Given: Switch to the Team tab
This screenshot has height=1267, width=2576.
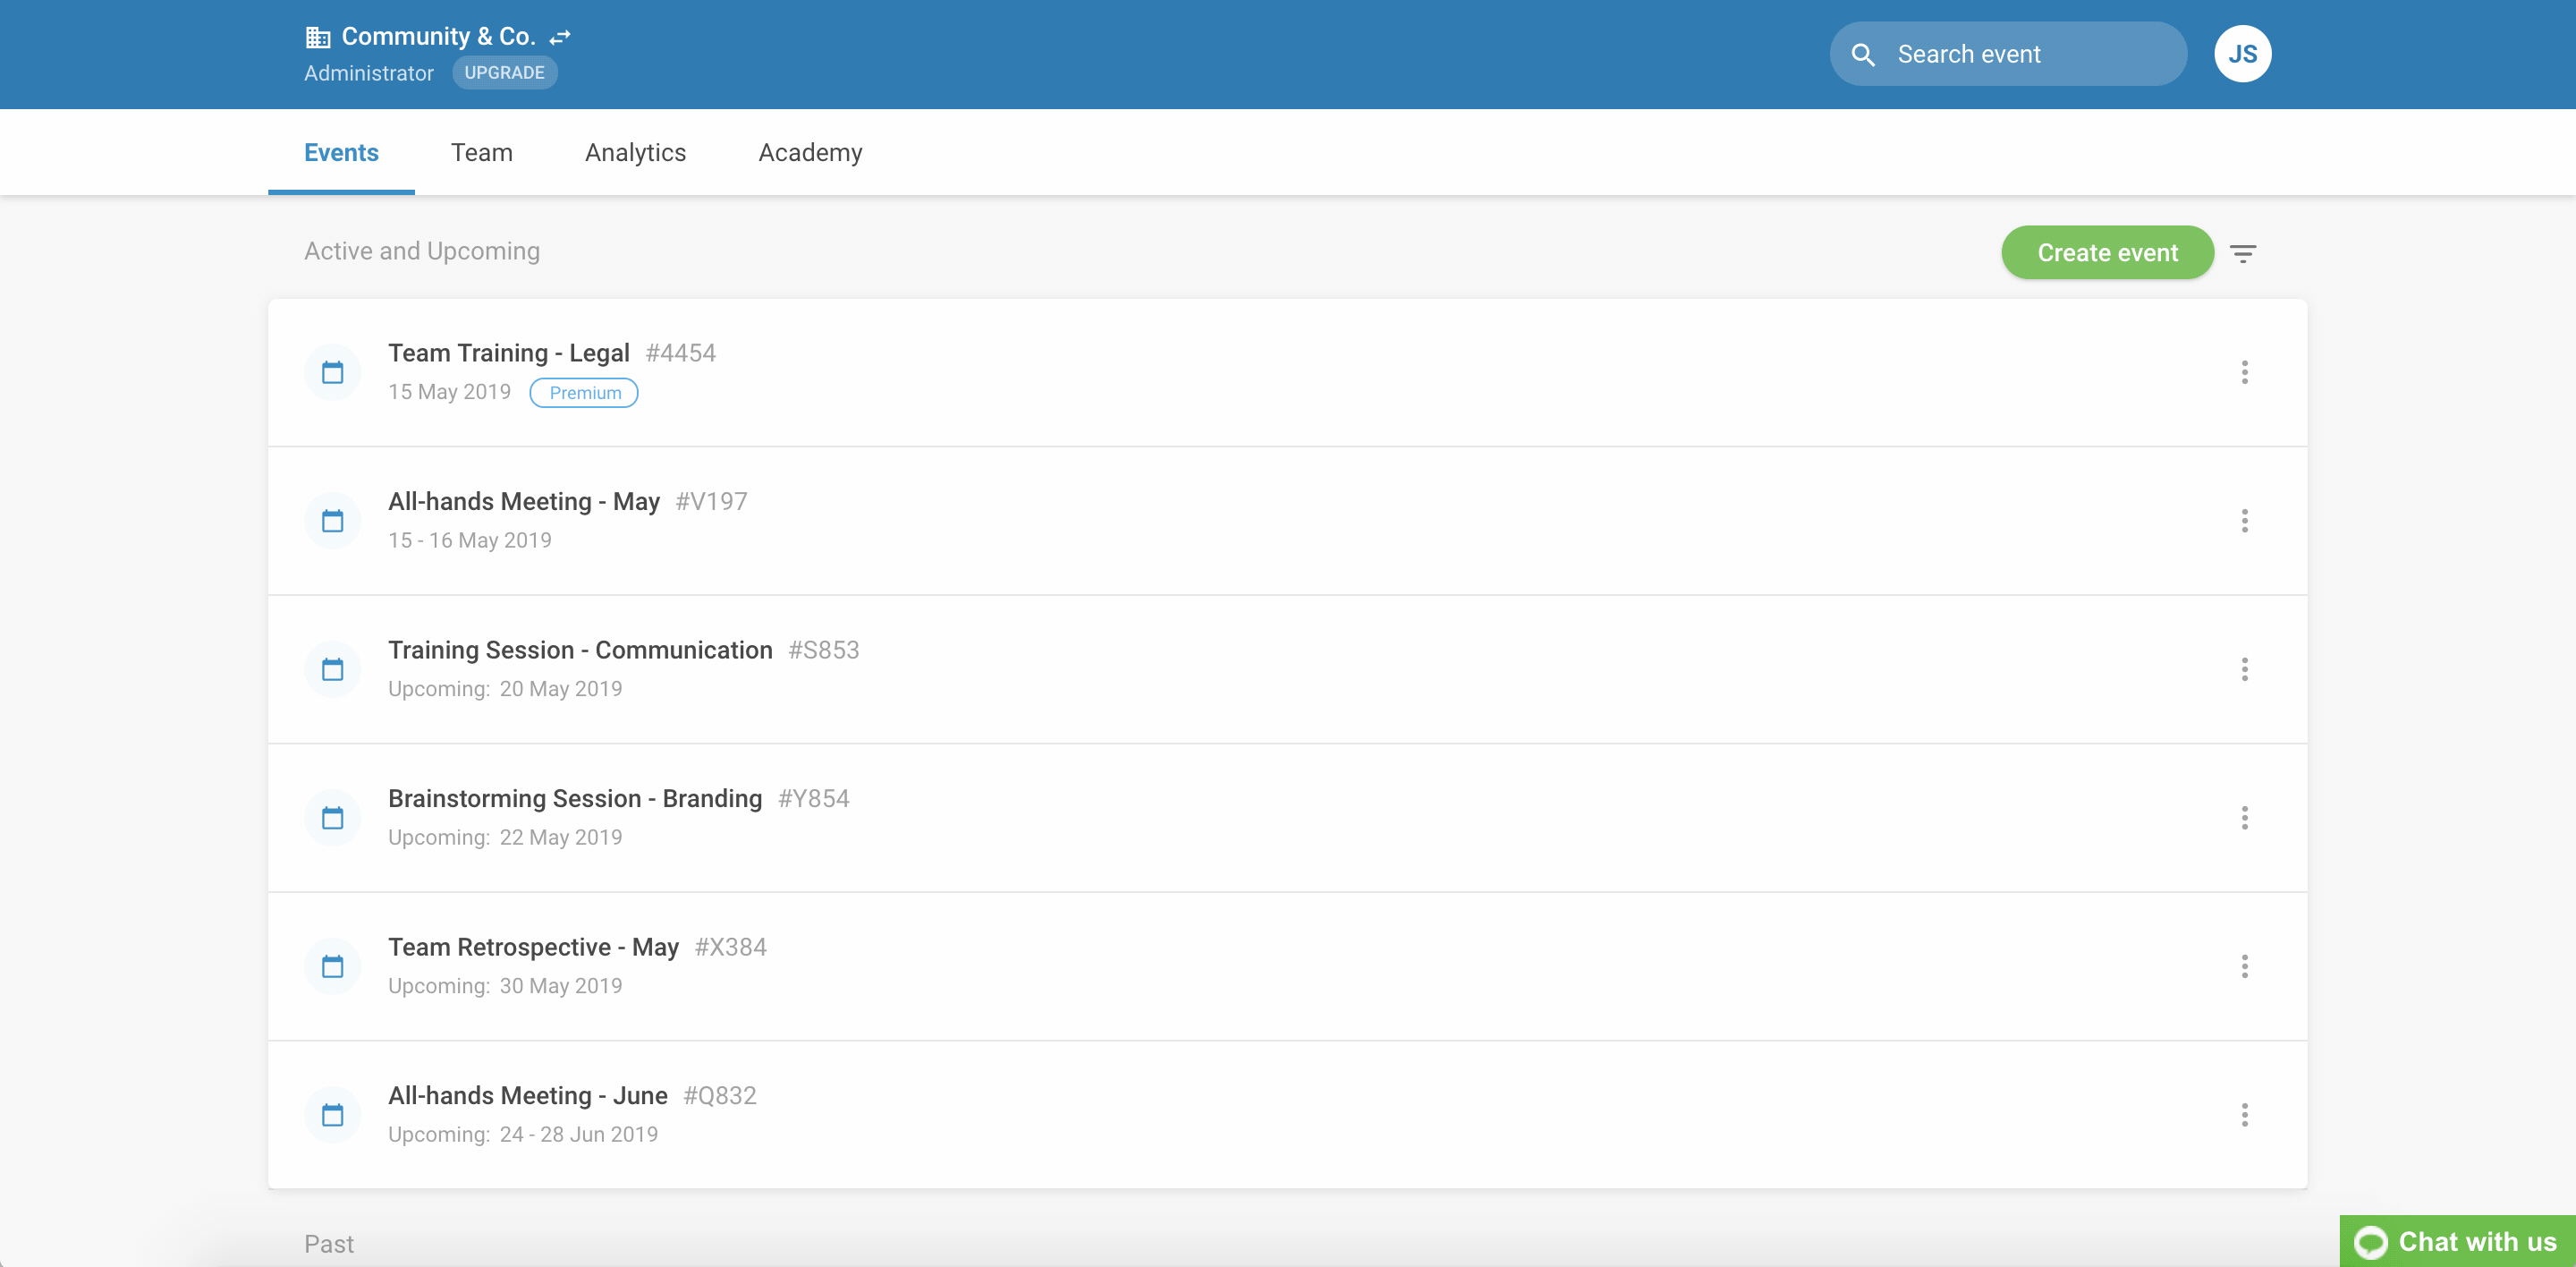Looking at the screenshot, I should pos(481,153).
